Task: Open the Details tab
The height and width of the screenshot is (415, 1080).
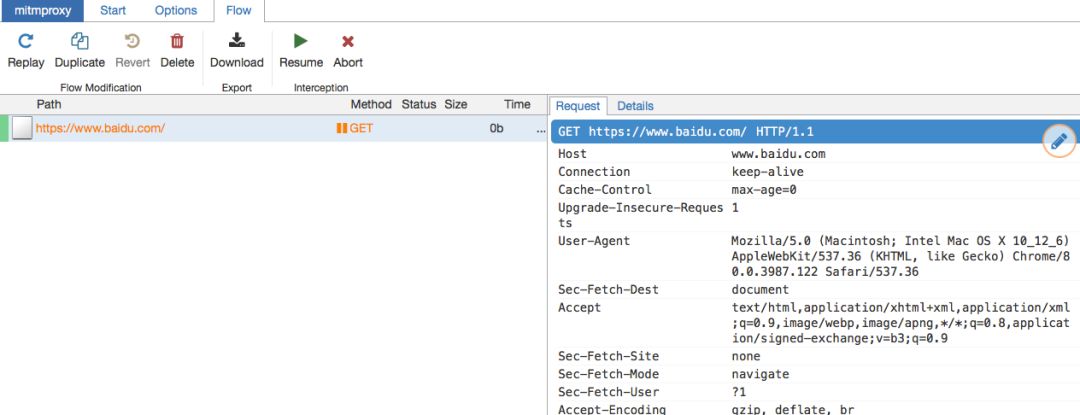Action: (635, 106)
